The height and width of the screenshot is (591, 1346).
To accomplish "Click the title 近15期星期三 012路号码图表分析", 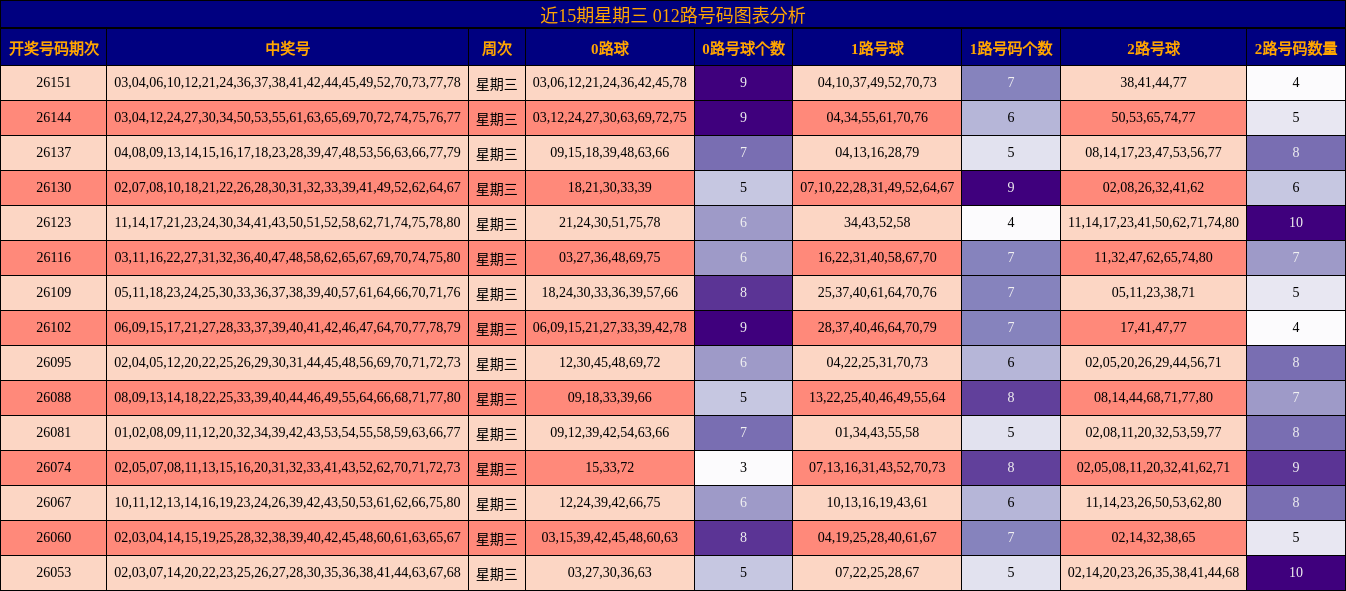I will (672, 15).
